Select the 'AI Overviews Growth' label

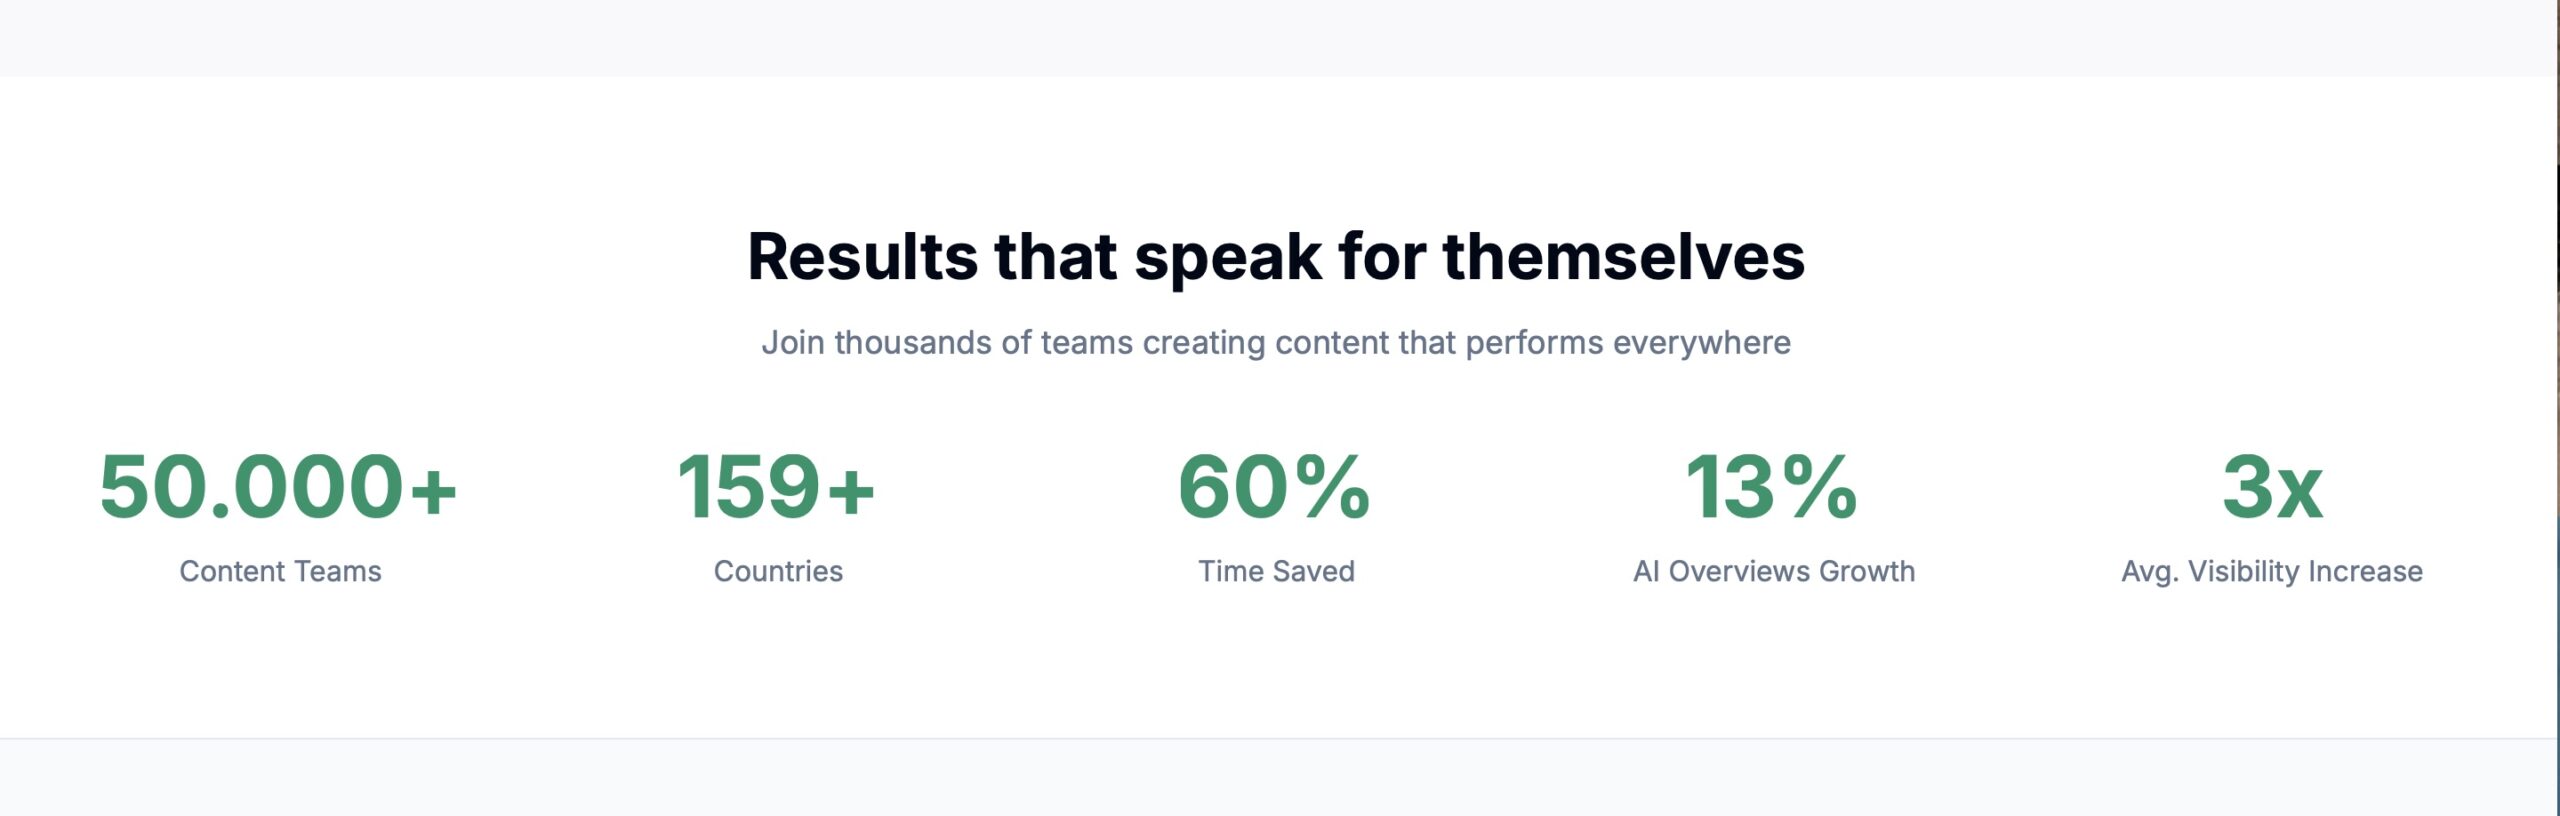pos(1774,571)
